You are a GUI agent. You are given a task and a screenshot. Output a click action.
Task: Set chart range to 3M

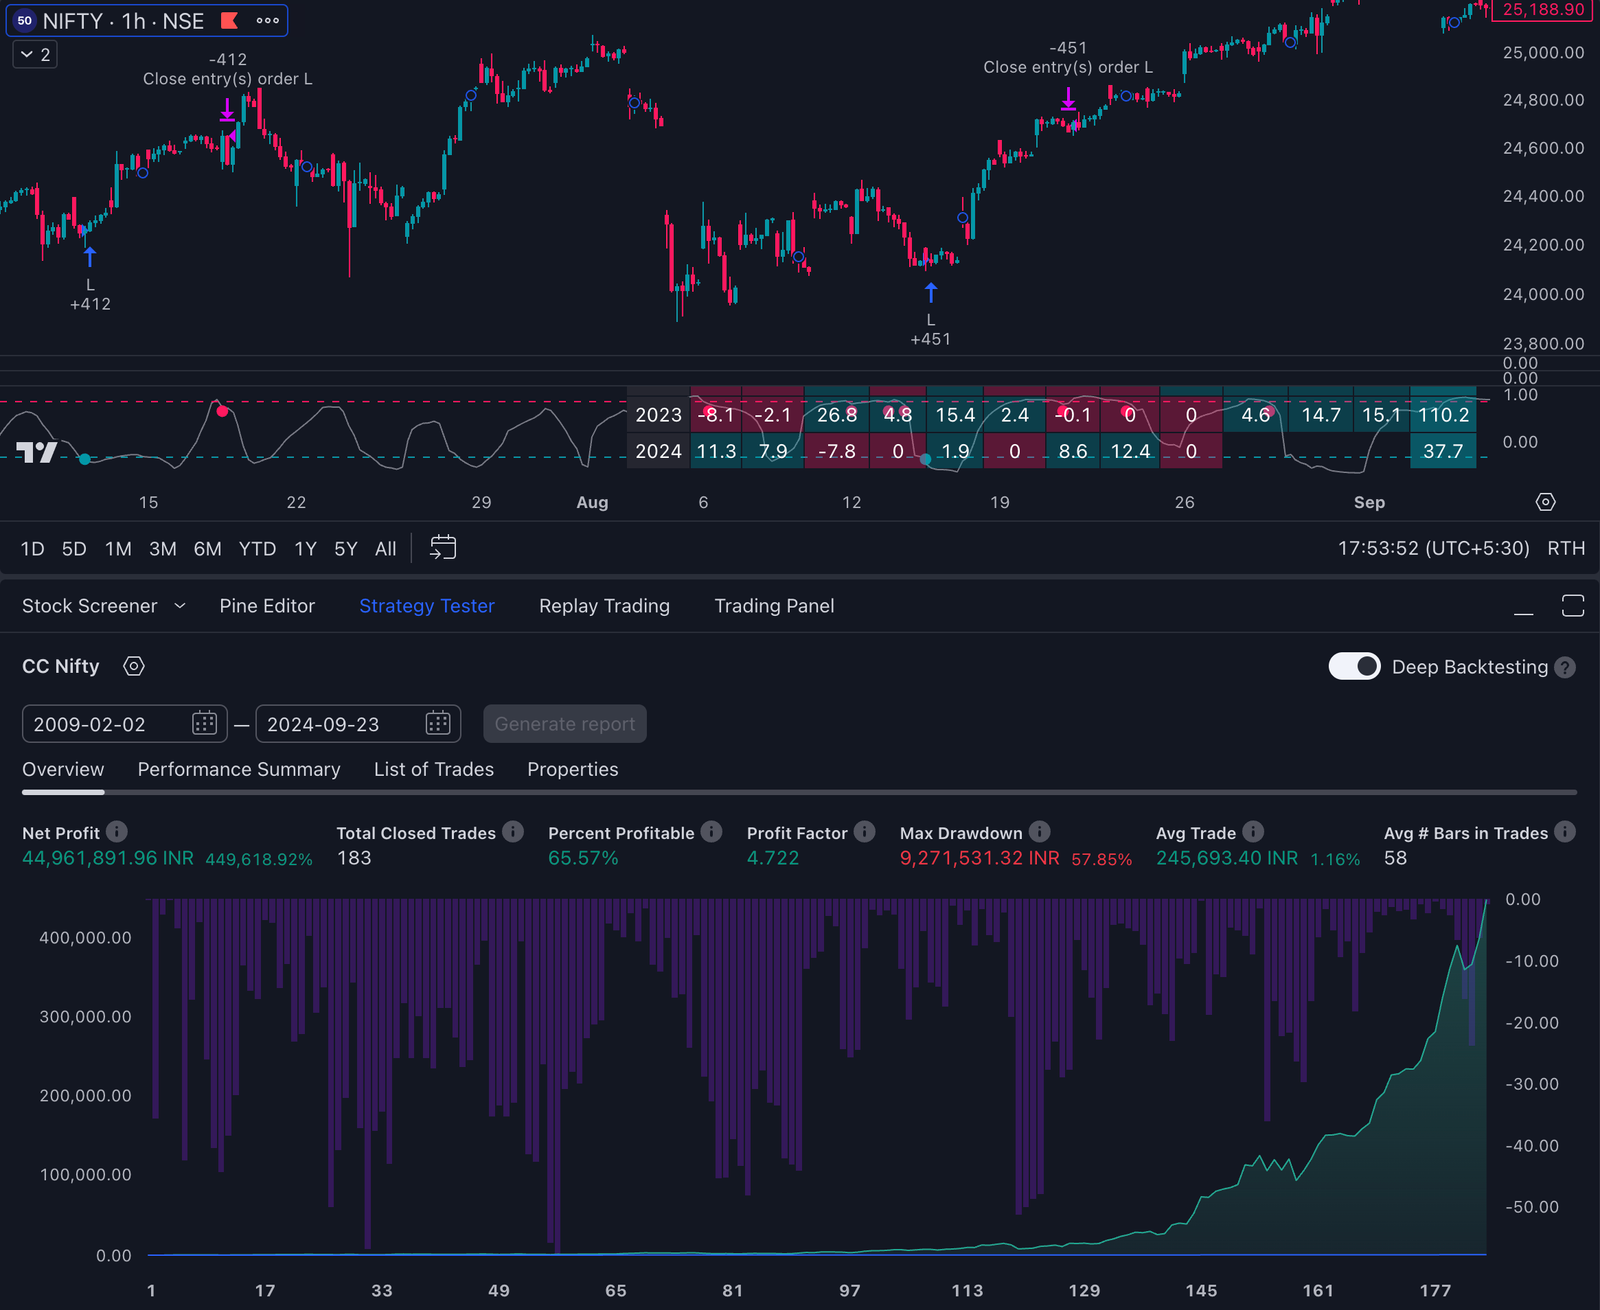click(163, 549)
